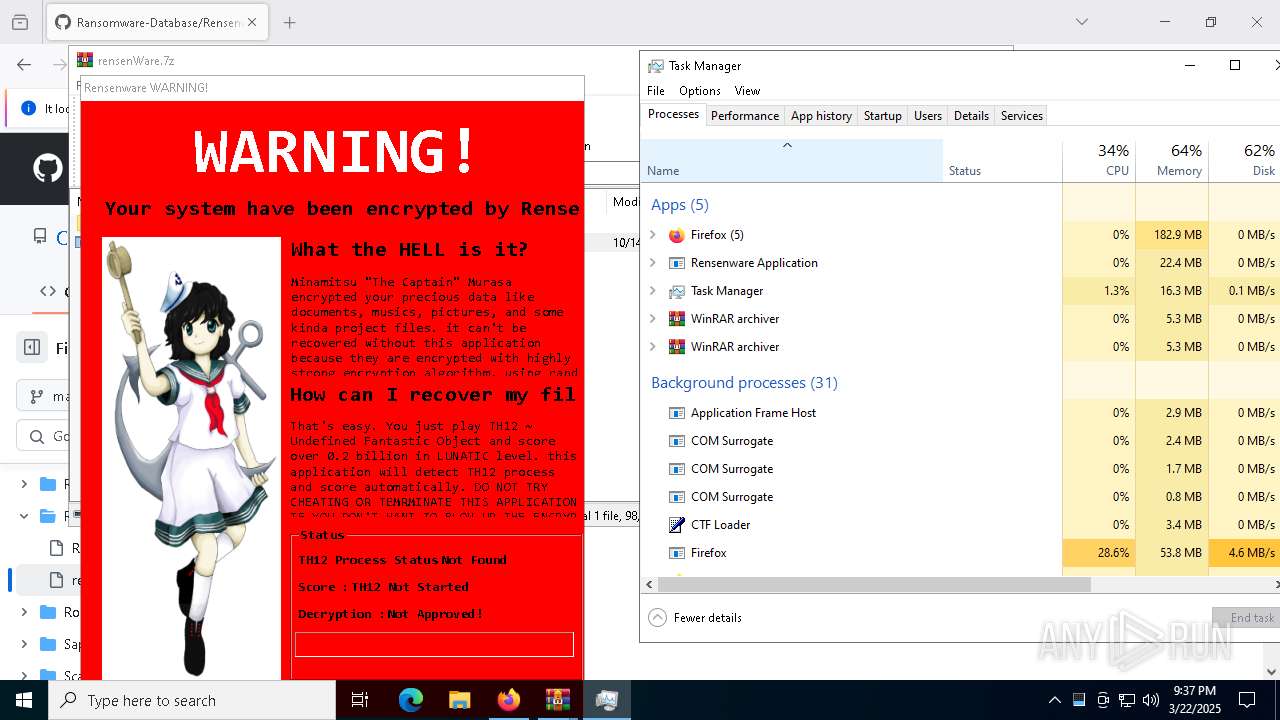Expand the Rensenware Application row
The image size is (1280, 720).
click(x=652, y=263)
